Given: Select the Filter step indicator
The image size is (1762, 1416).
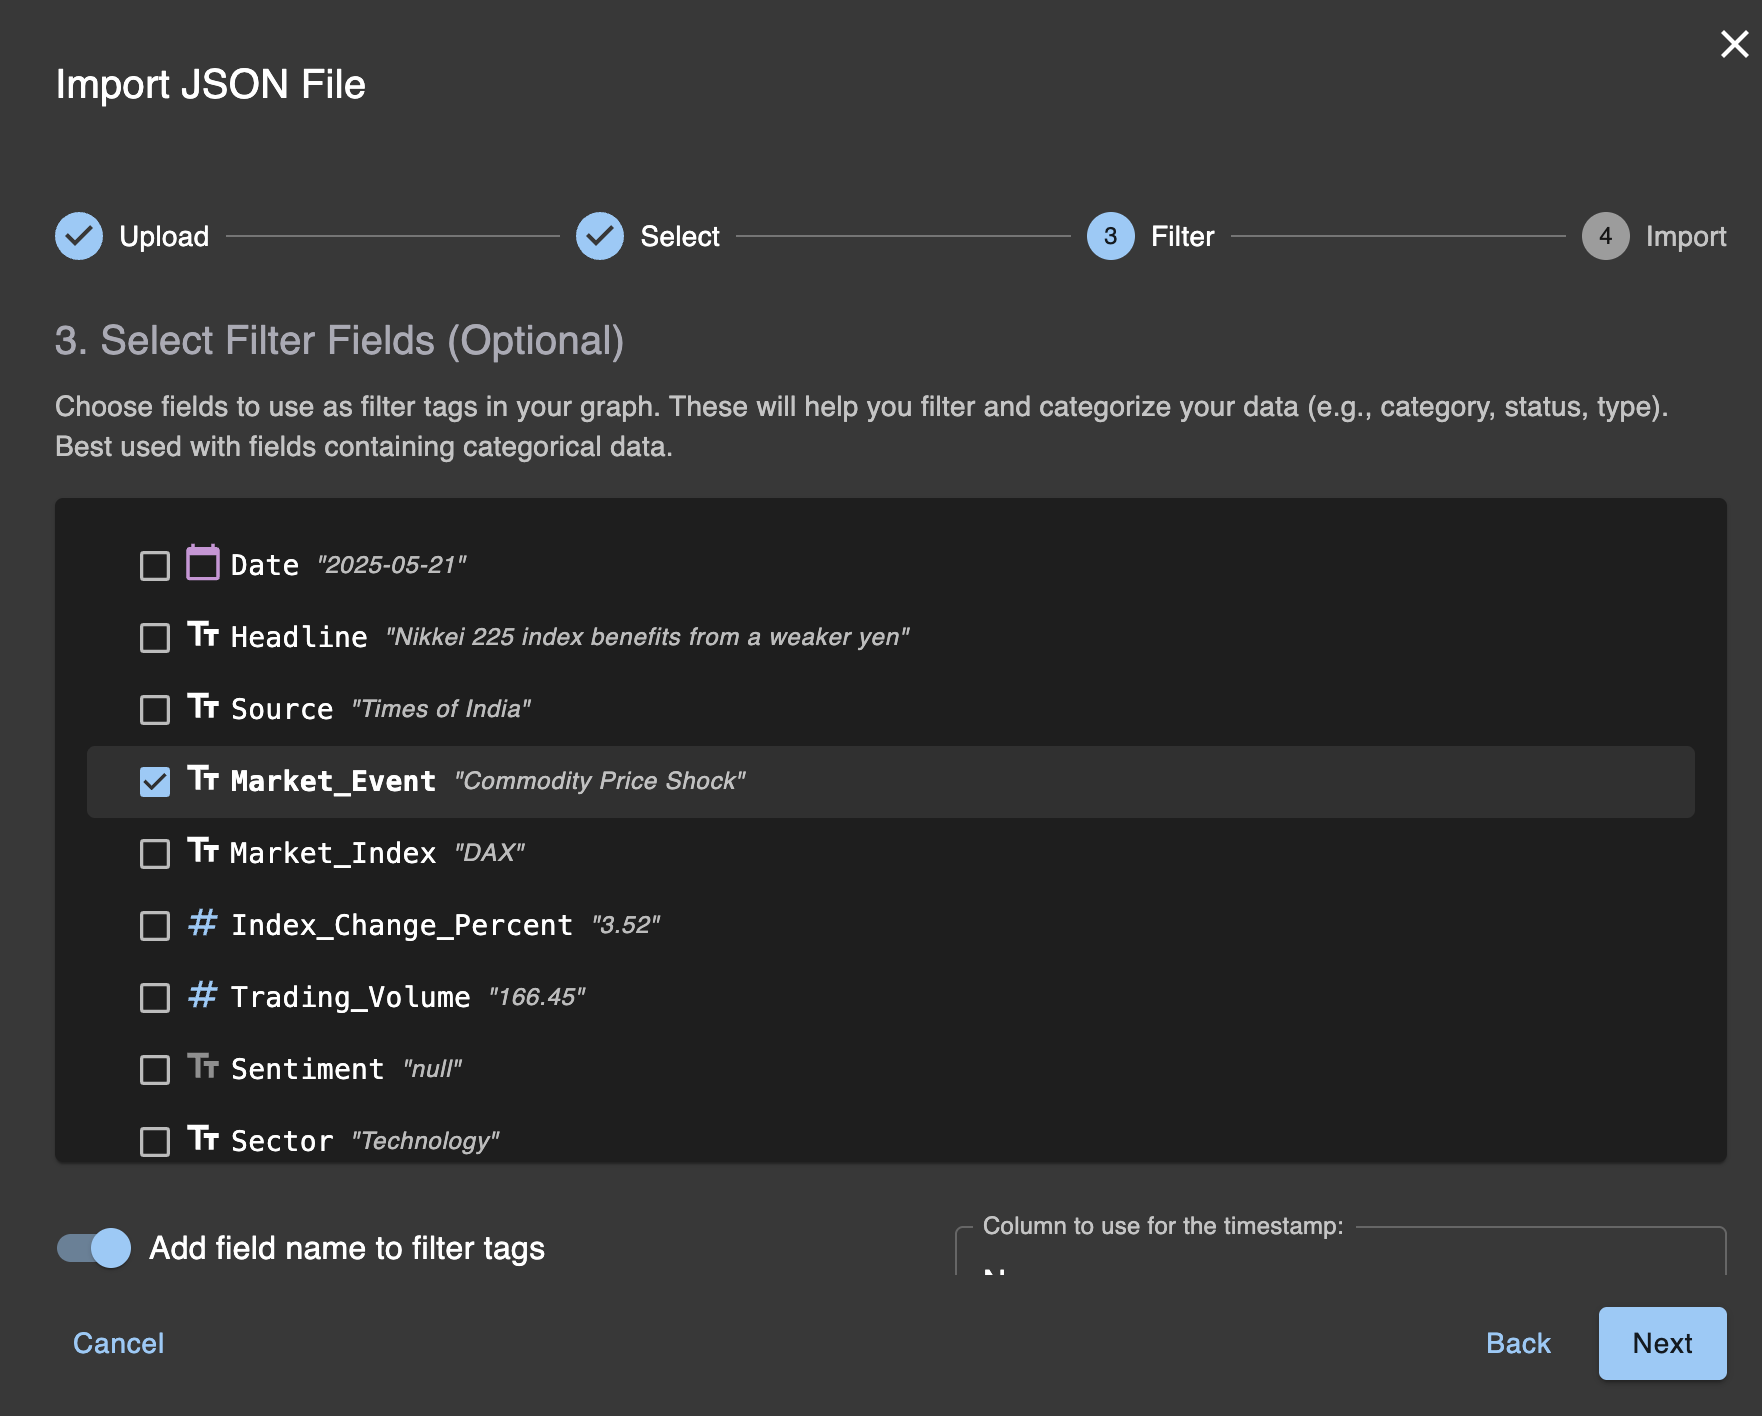Looking at the screenshot, I should (x=1109, y=236).
